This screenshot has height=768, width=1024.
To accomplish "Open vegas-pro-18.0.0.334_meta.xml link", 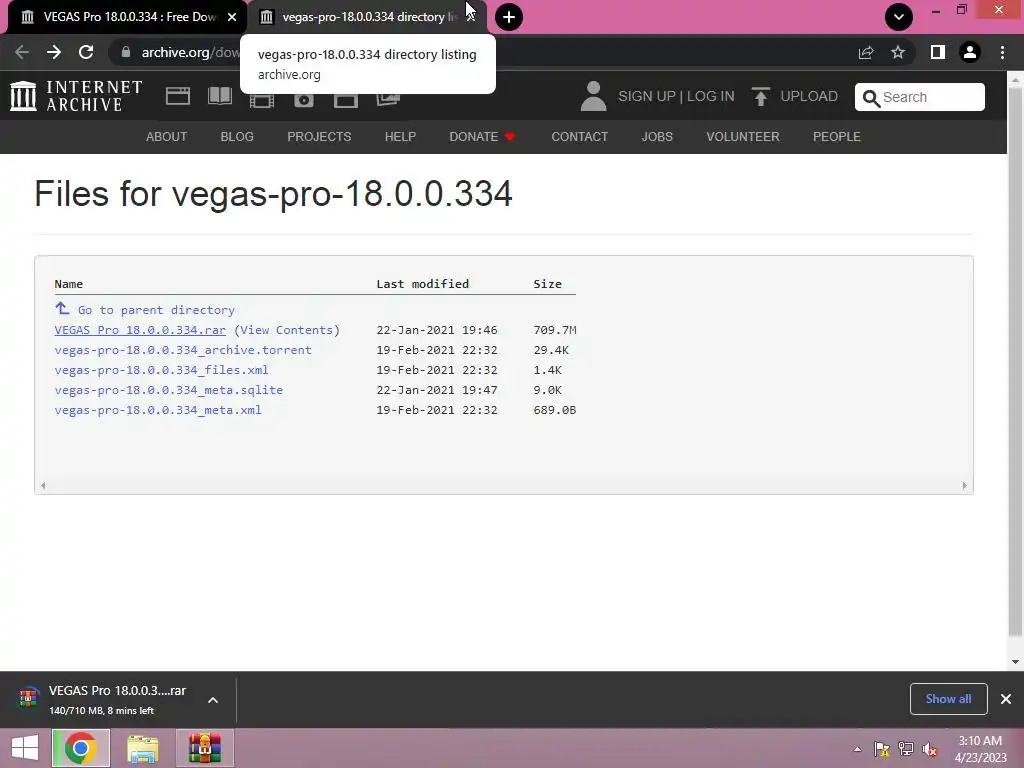I will coord(157,410).
